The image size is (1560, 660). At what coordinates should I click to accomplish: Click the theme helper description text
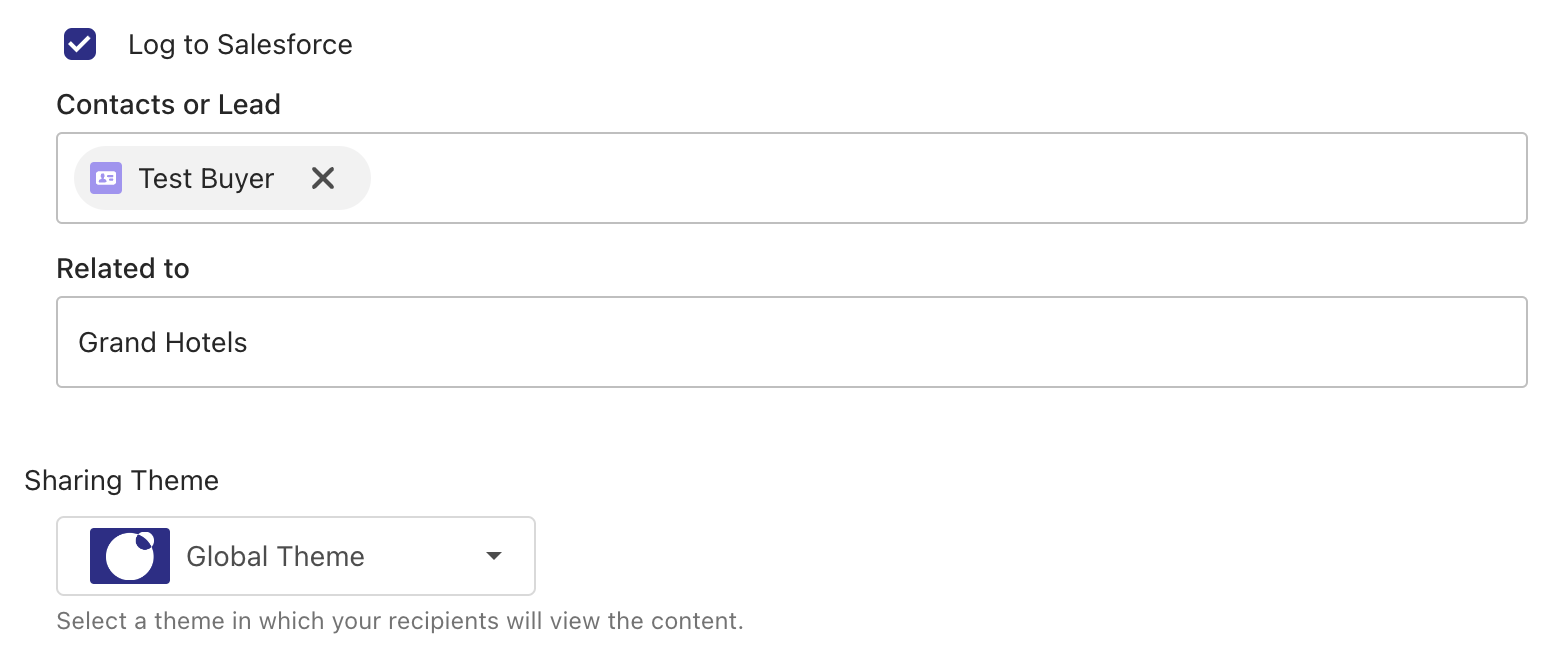point(400,621)
